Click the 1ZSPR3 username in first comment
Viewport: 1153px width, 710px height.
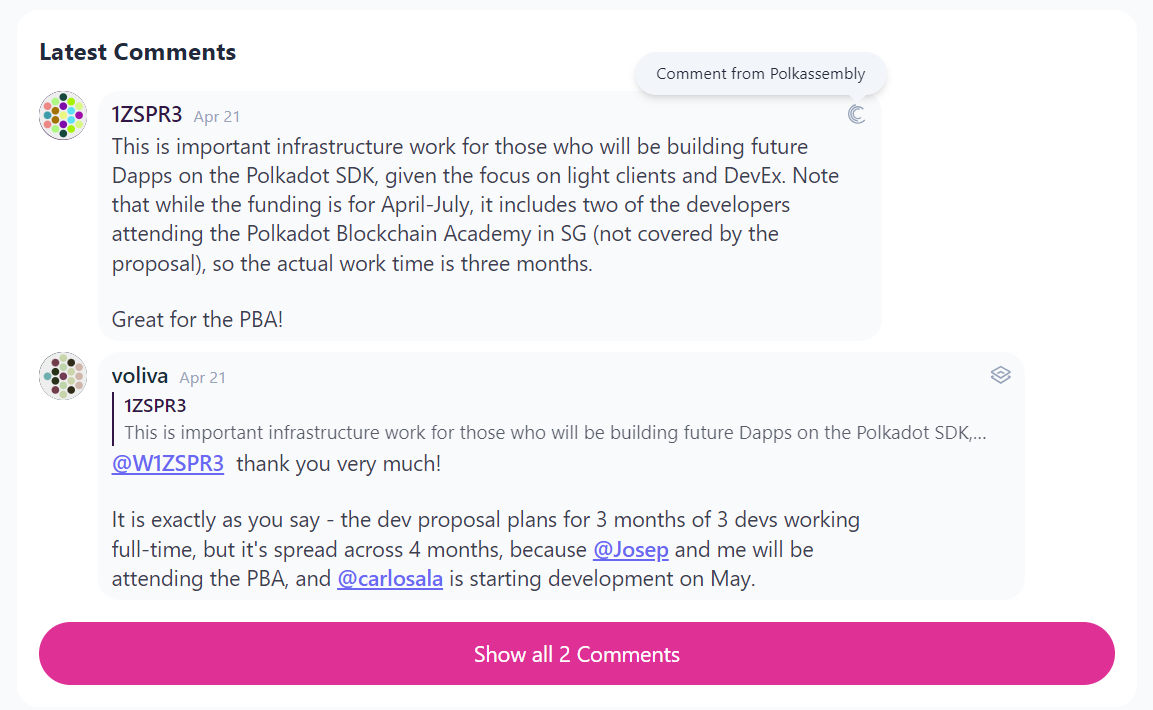click(x=147, y=115)
